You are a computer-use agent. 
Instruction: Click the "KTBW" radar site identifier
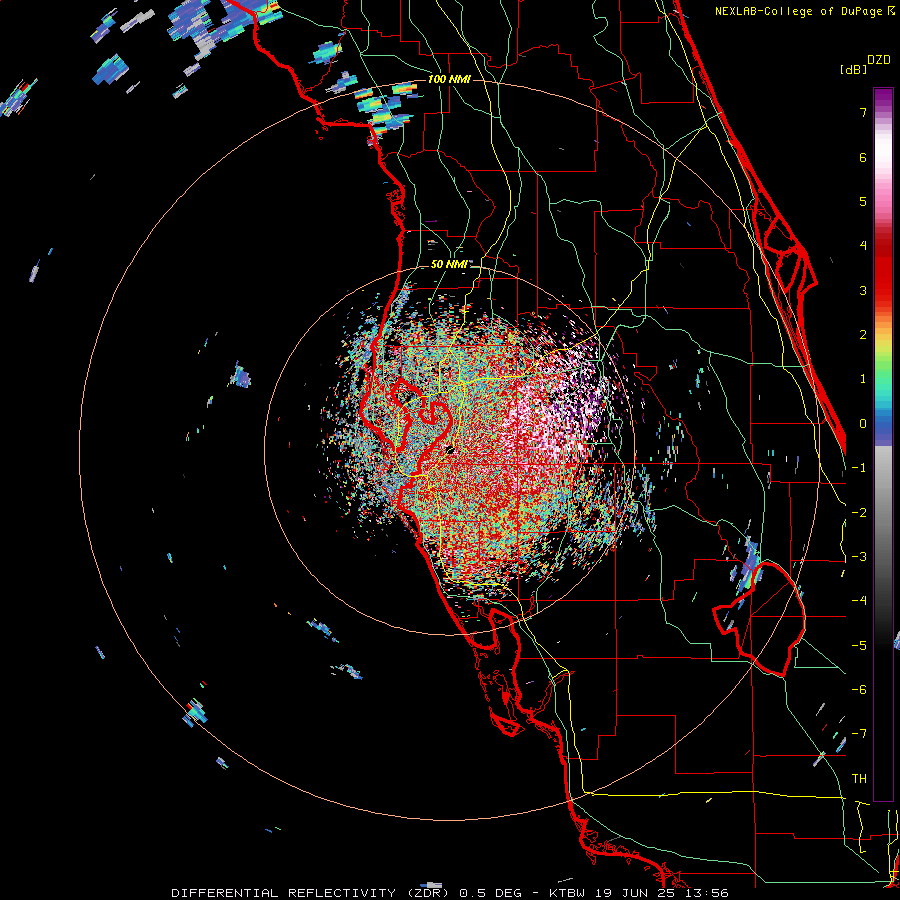(x=567, y=893)
